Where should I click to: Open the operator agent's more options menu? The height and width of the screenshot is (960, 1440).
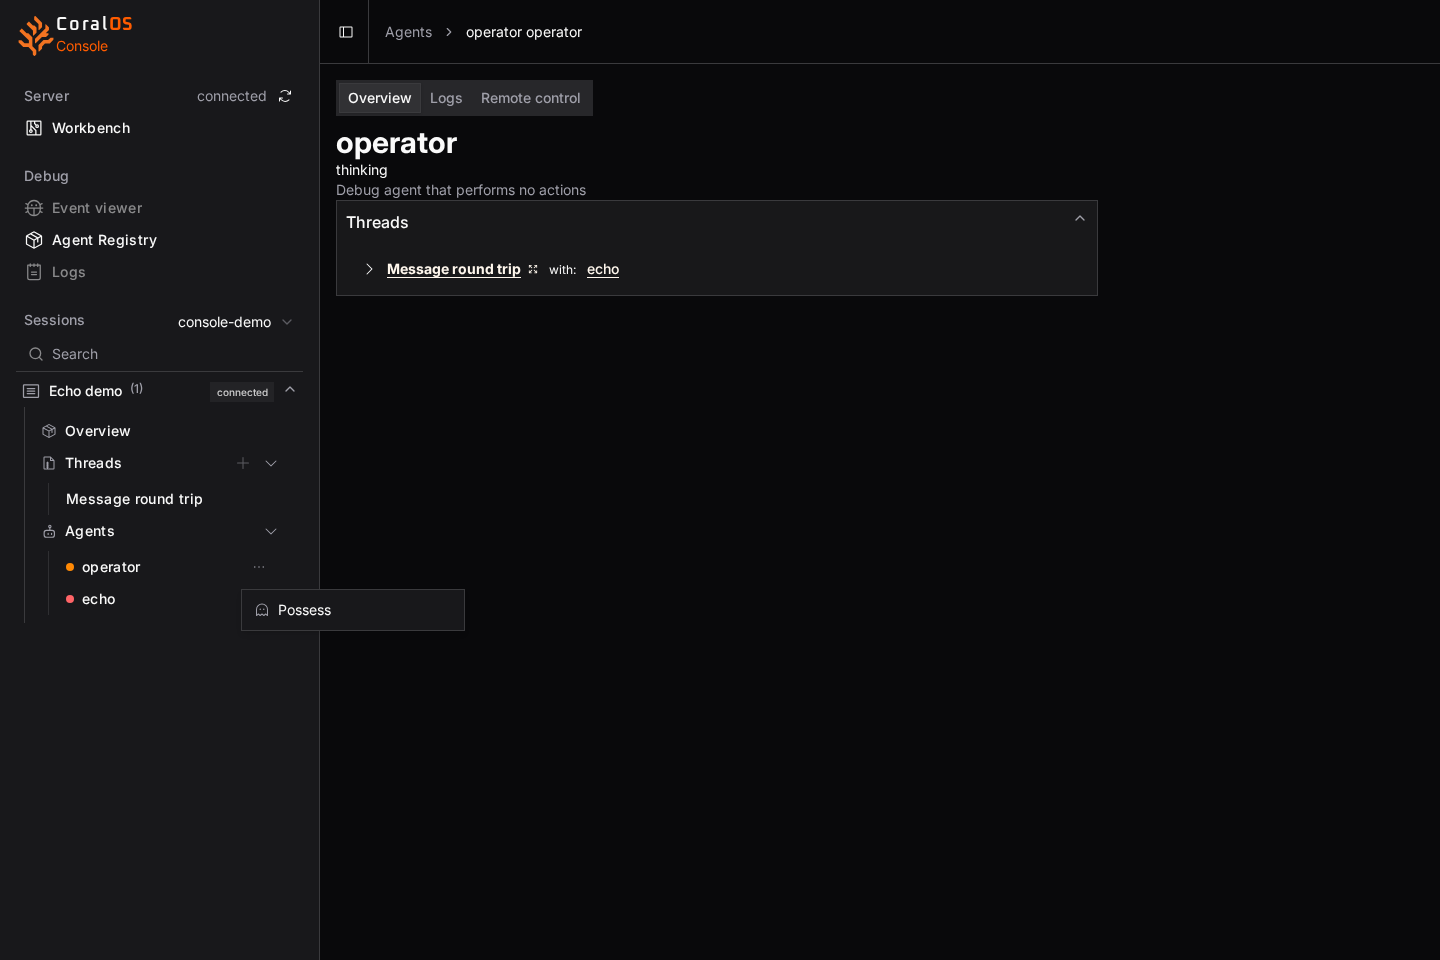[259, 567]
